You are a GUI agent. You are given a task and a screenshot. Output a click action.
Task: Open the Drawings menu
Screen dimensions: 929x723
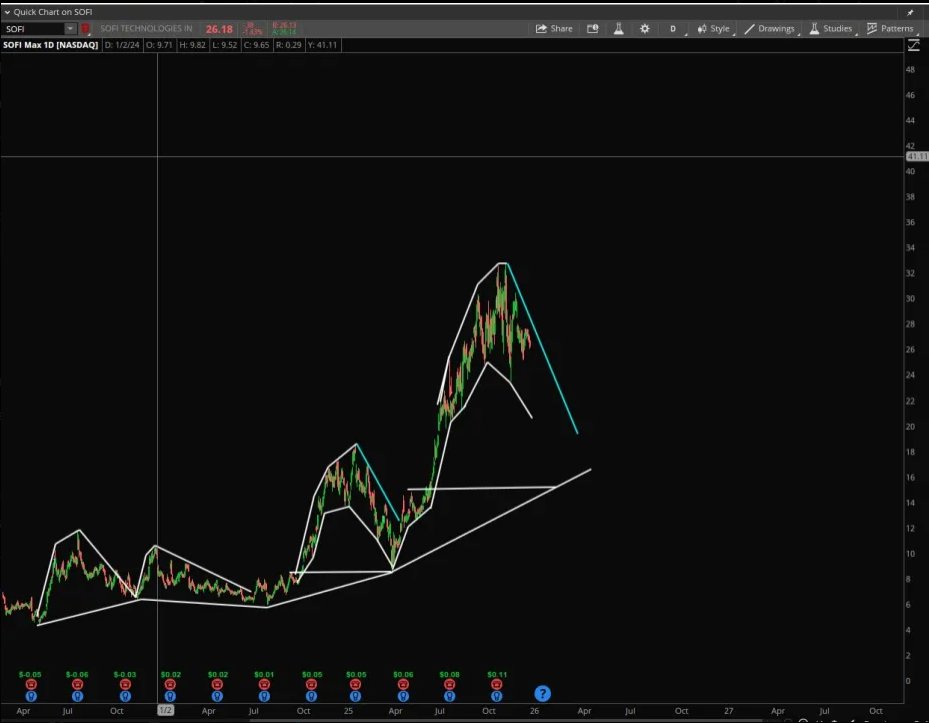[x=770, y=28]
